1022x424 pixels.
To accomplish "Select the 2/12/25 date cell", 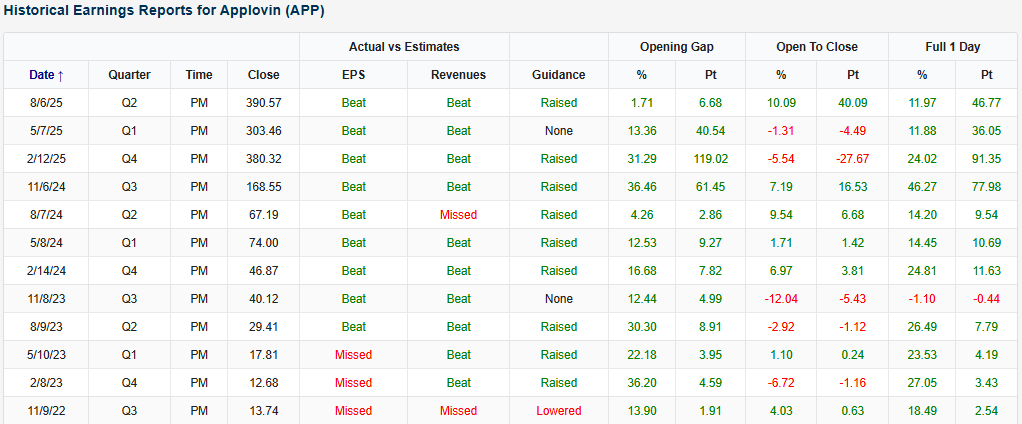I will (46, 159).
